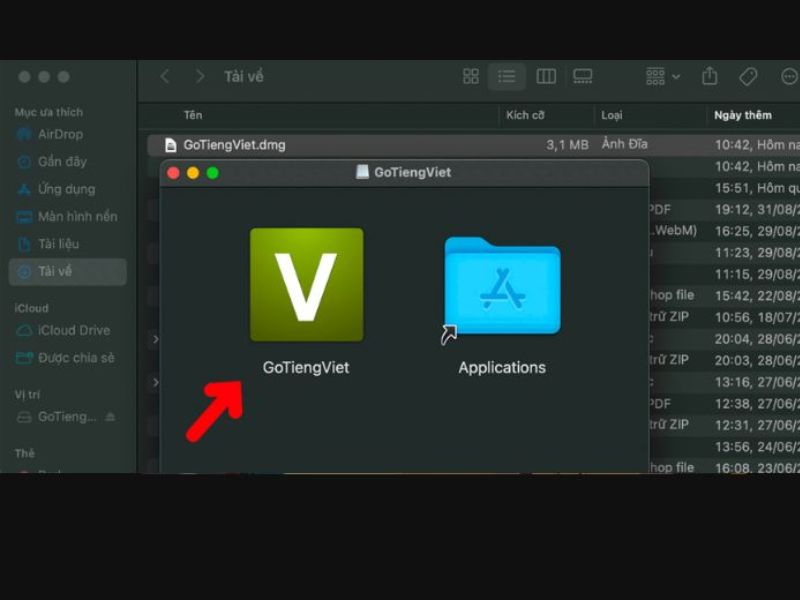Viewport: 800px width, 600px height.
Task: Select Gần đây in the sidebar
Action: coord(52,162)
